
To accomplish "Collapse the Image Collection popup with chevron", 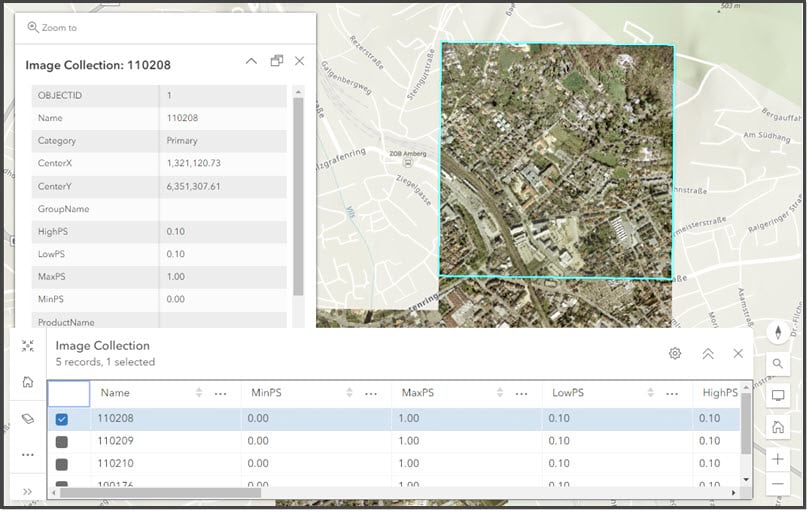I will (x=251, y=62).
